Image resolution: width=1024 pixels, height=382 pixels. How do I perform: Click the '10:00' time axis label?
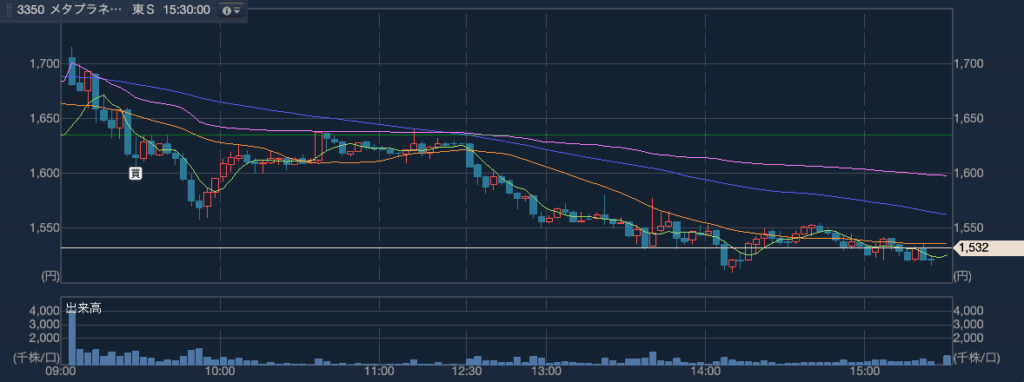pos(221,371)
